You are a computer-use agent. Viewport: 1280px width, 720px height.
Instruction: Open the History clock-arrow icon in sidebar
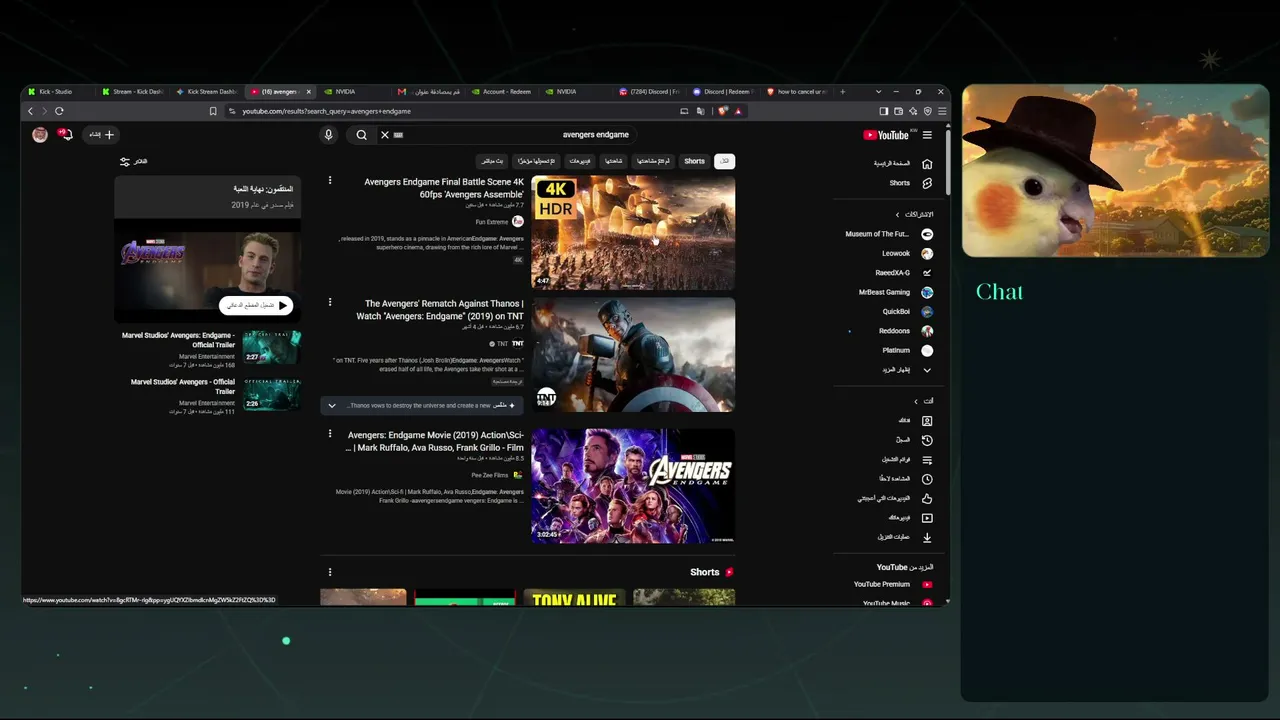click(x=927, y=440)
